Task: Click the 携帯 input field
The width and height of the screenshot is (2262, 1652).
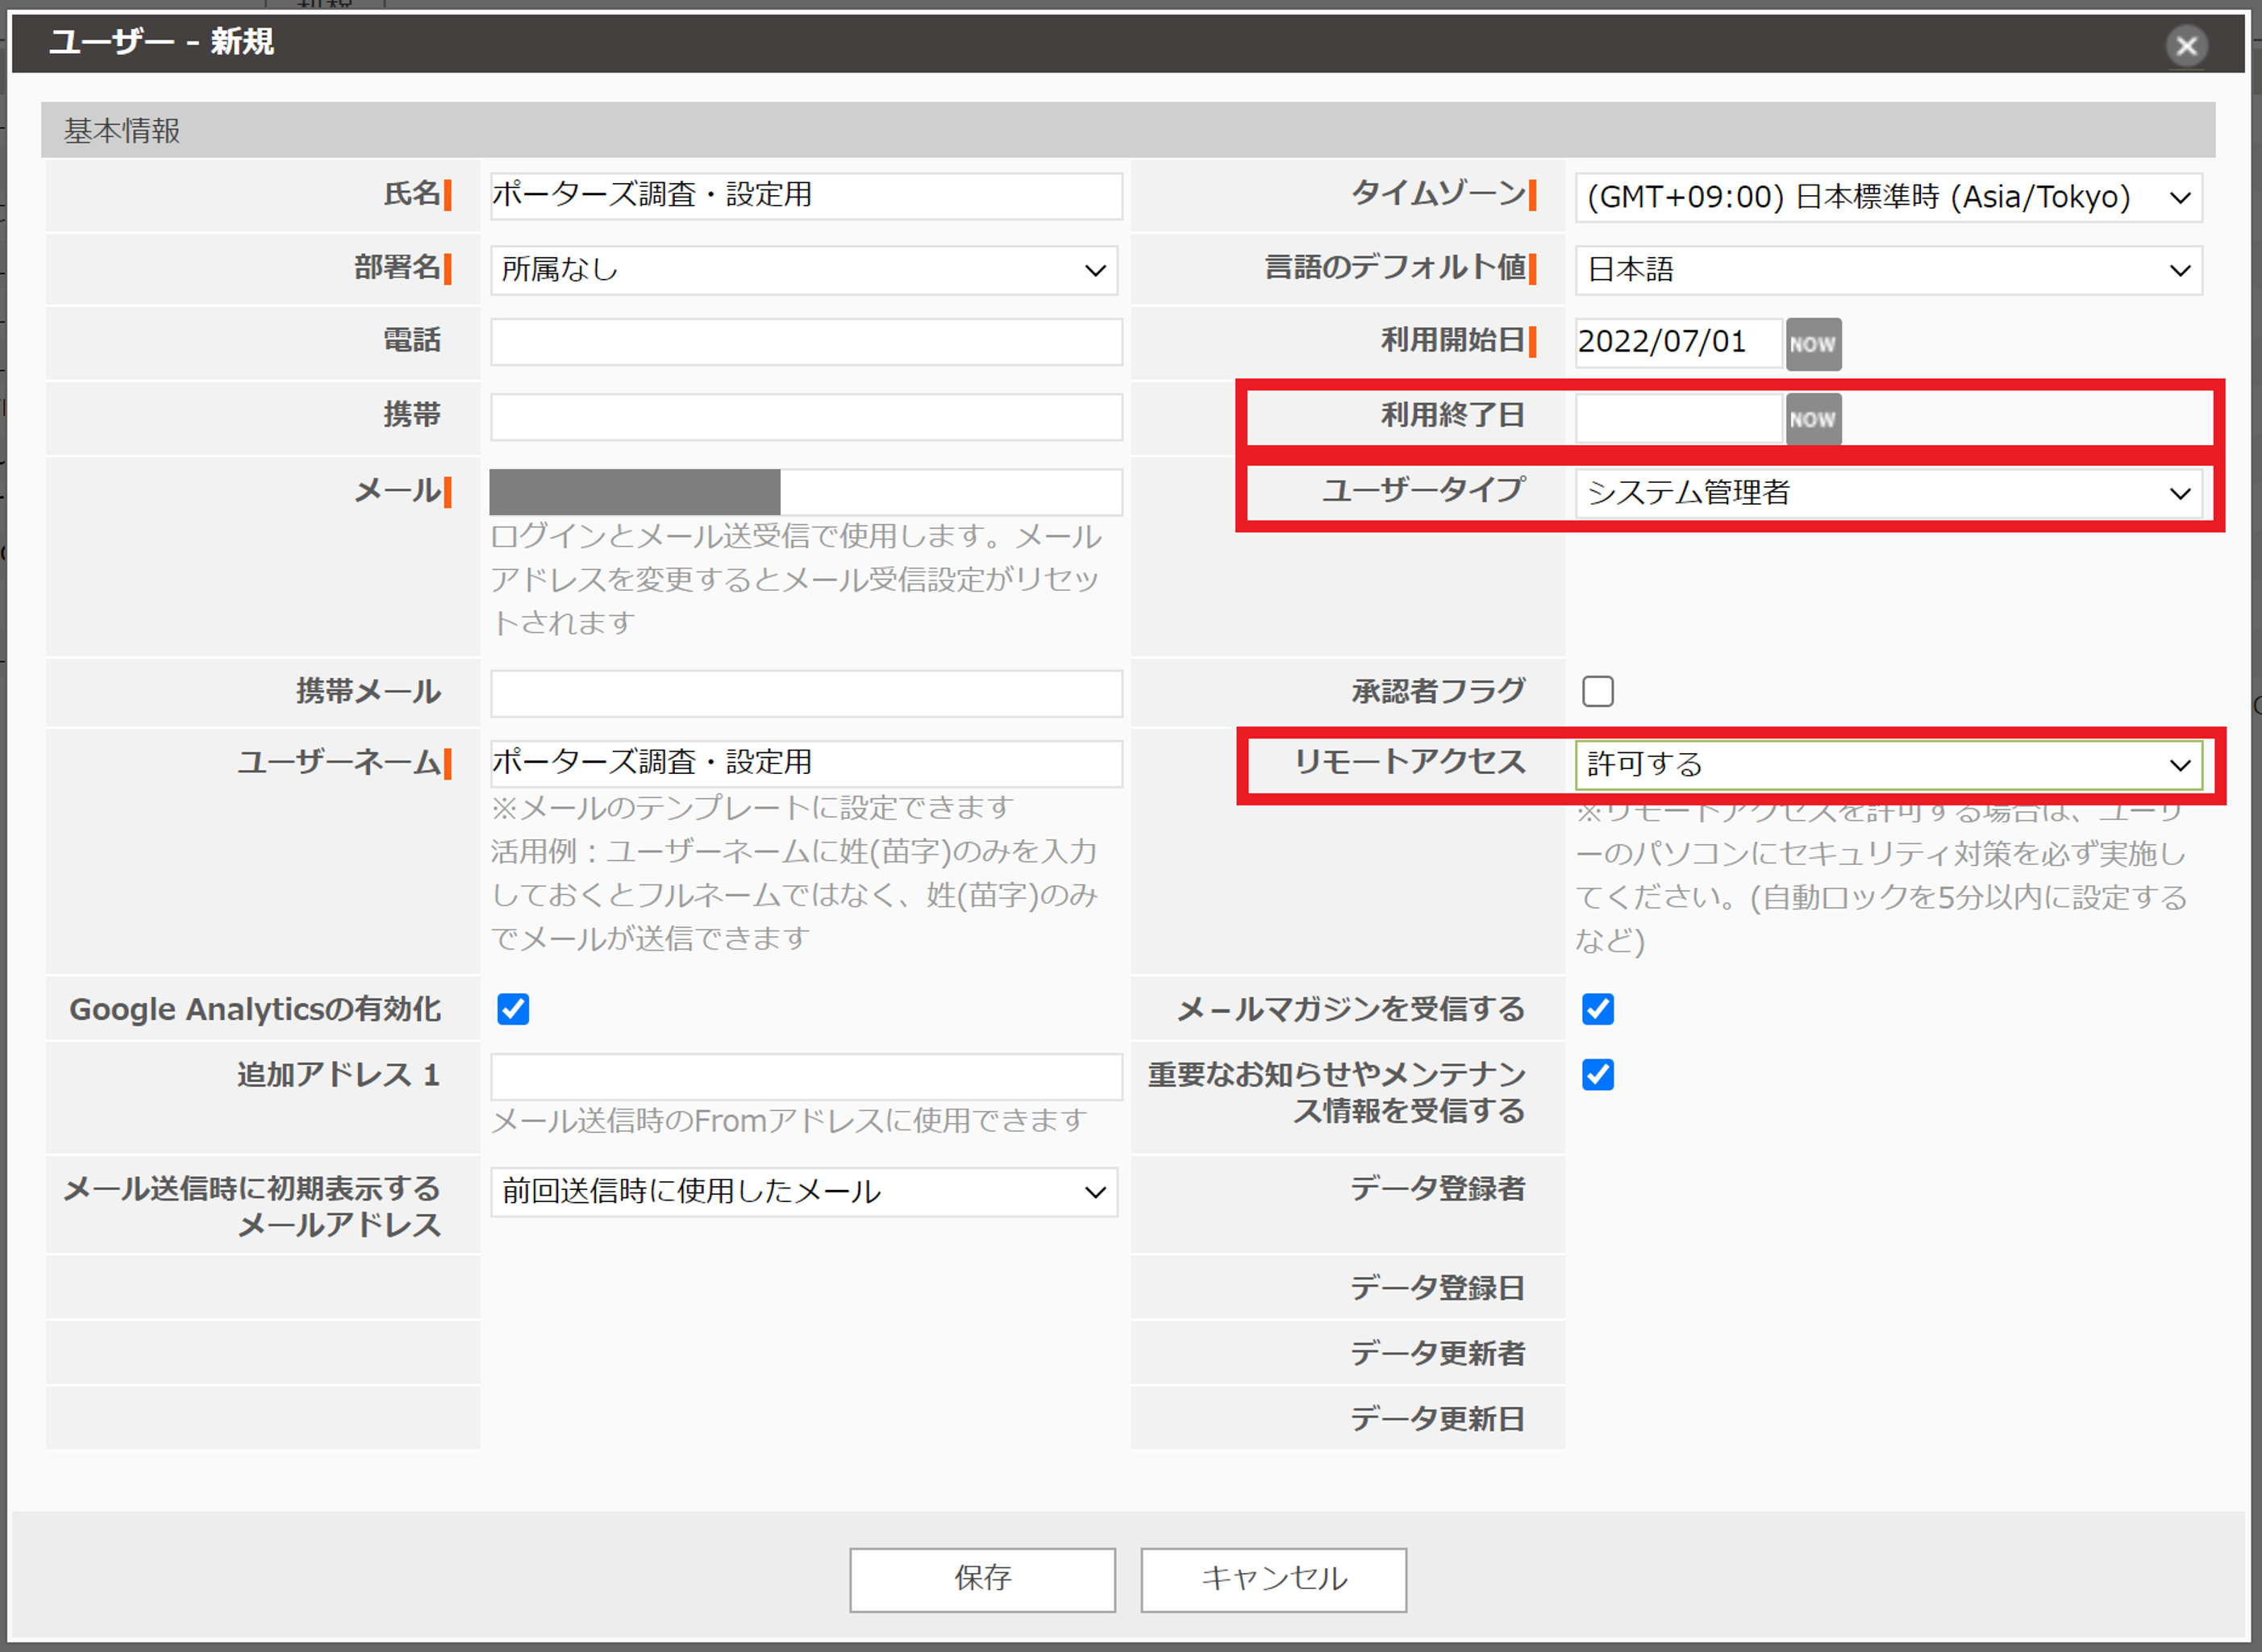Action: (x=806, y=417)
